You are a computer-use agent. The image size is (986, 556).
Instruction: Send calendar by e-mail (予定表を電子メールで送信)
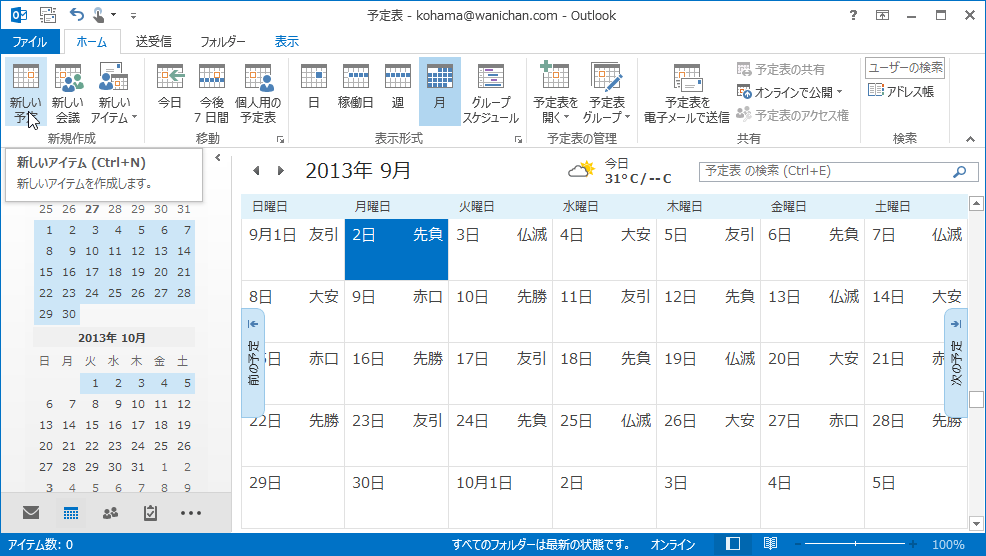click(x=687, y=92)
